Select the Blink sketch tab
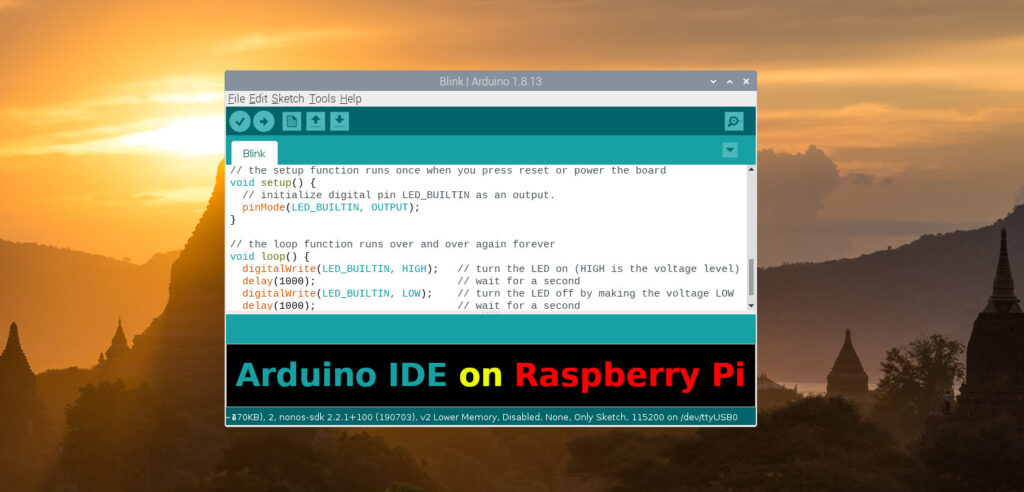 [254, 154]
